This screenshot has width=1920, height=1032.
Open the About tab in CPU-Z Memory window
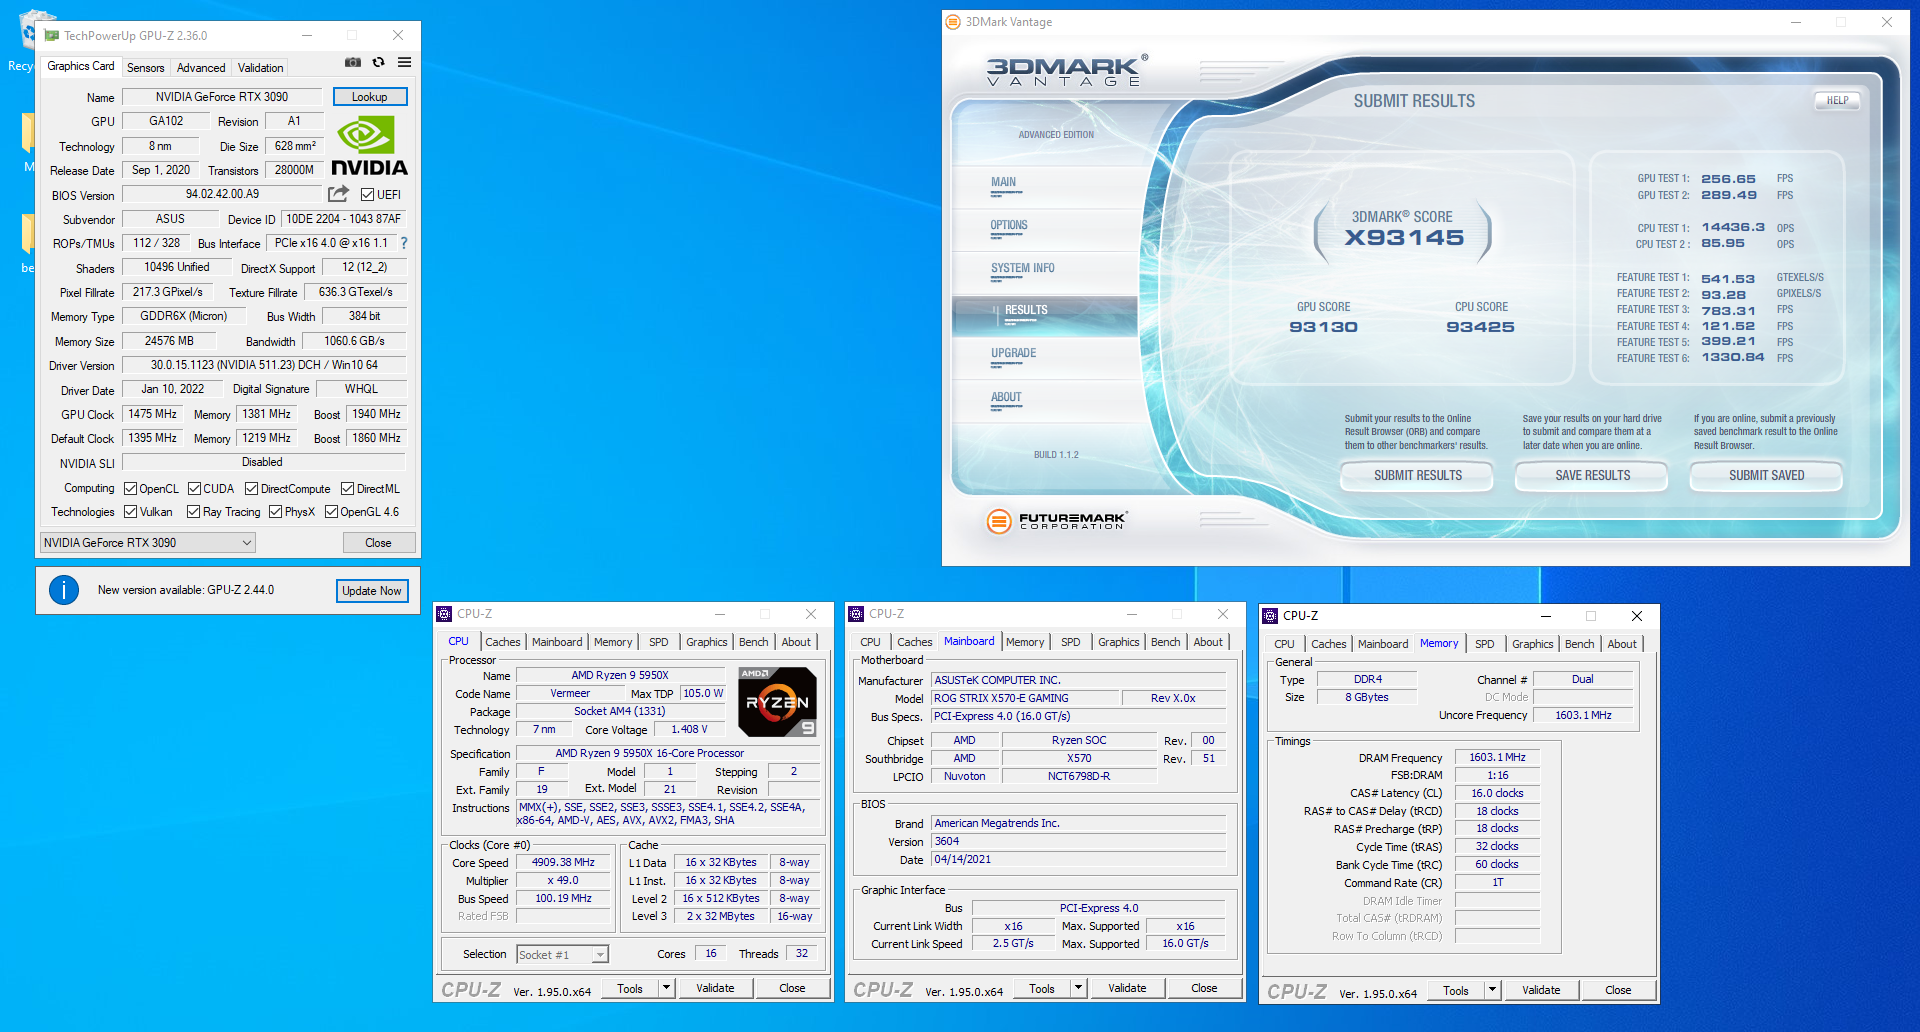[1622, 644]
